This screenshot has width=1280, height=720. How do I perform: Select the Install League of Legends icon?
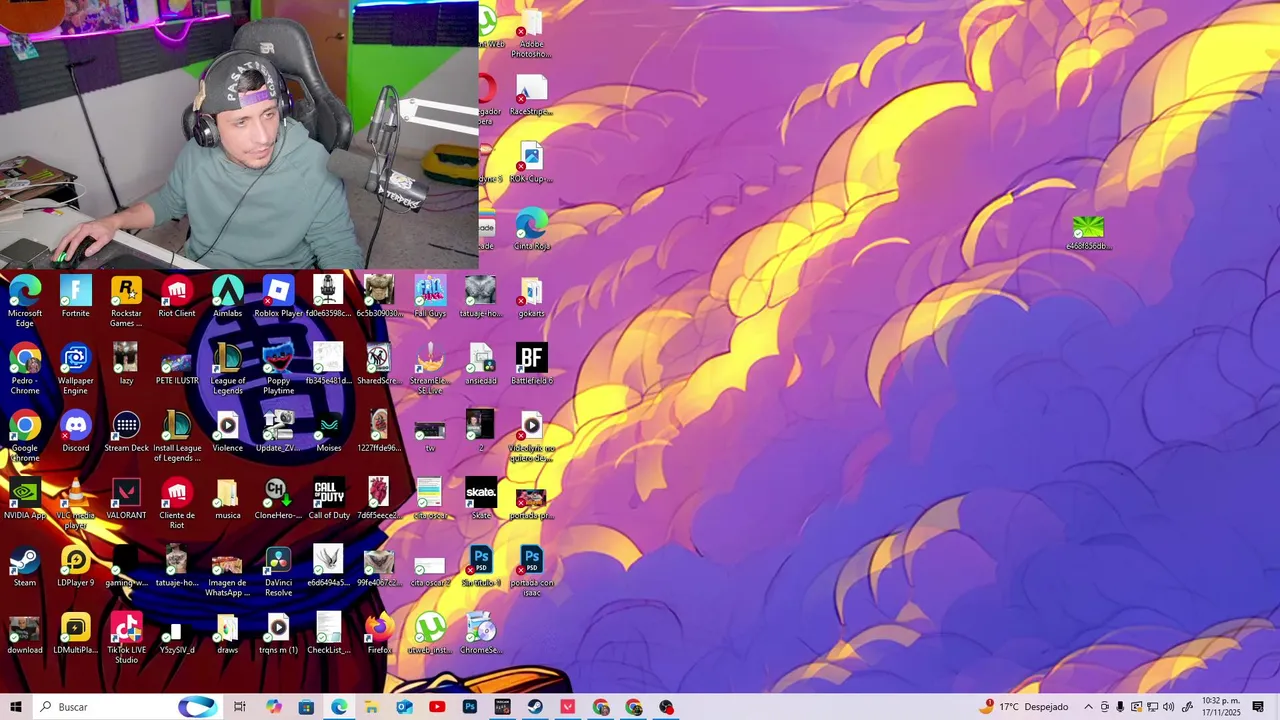pos(177,435)
